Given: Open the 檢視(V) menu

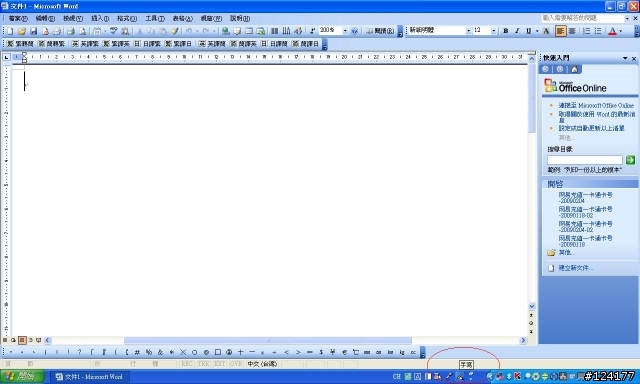Looking at the screenshot, I should pos(73,18).
